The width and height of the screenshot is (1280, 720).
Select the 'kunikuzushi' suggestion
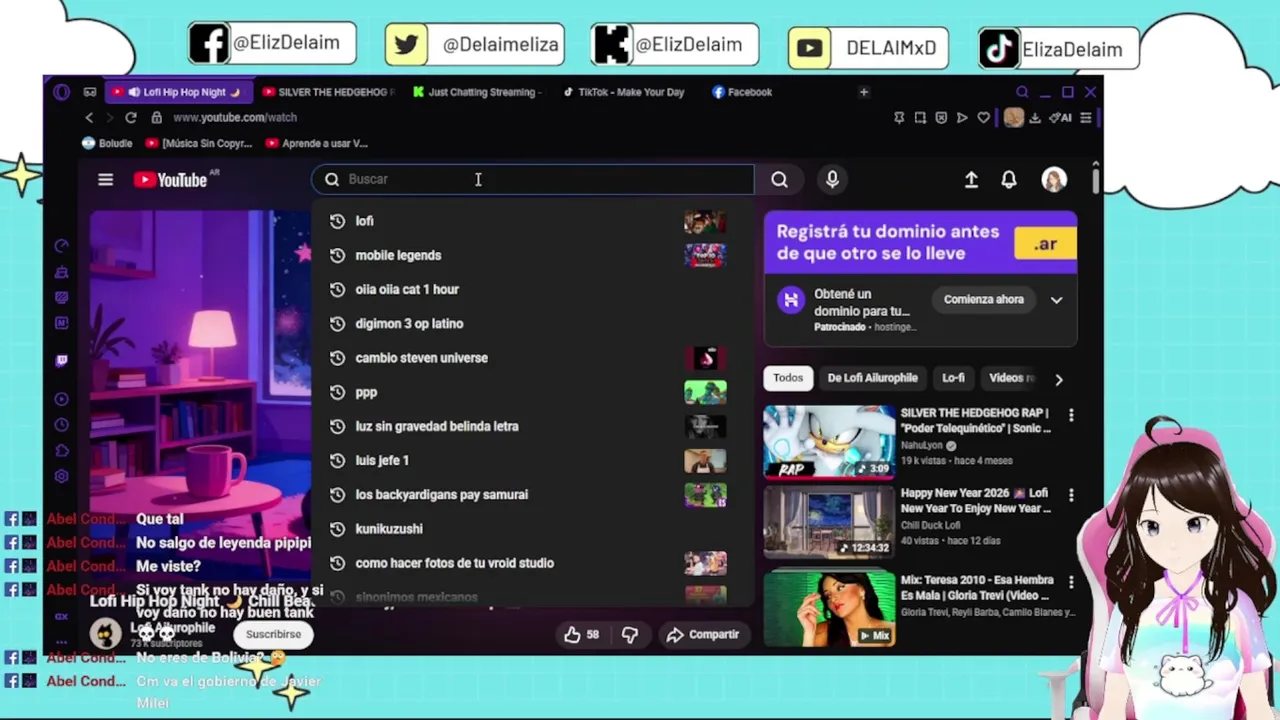(532, 529)
